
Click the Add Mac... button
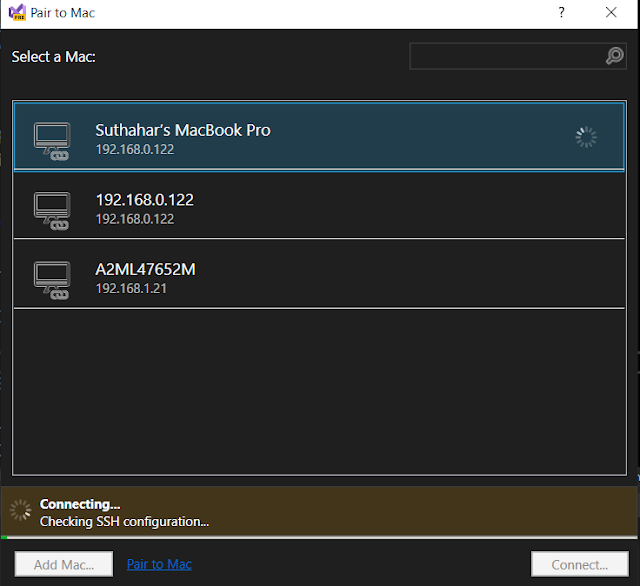coord(64,564)
